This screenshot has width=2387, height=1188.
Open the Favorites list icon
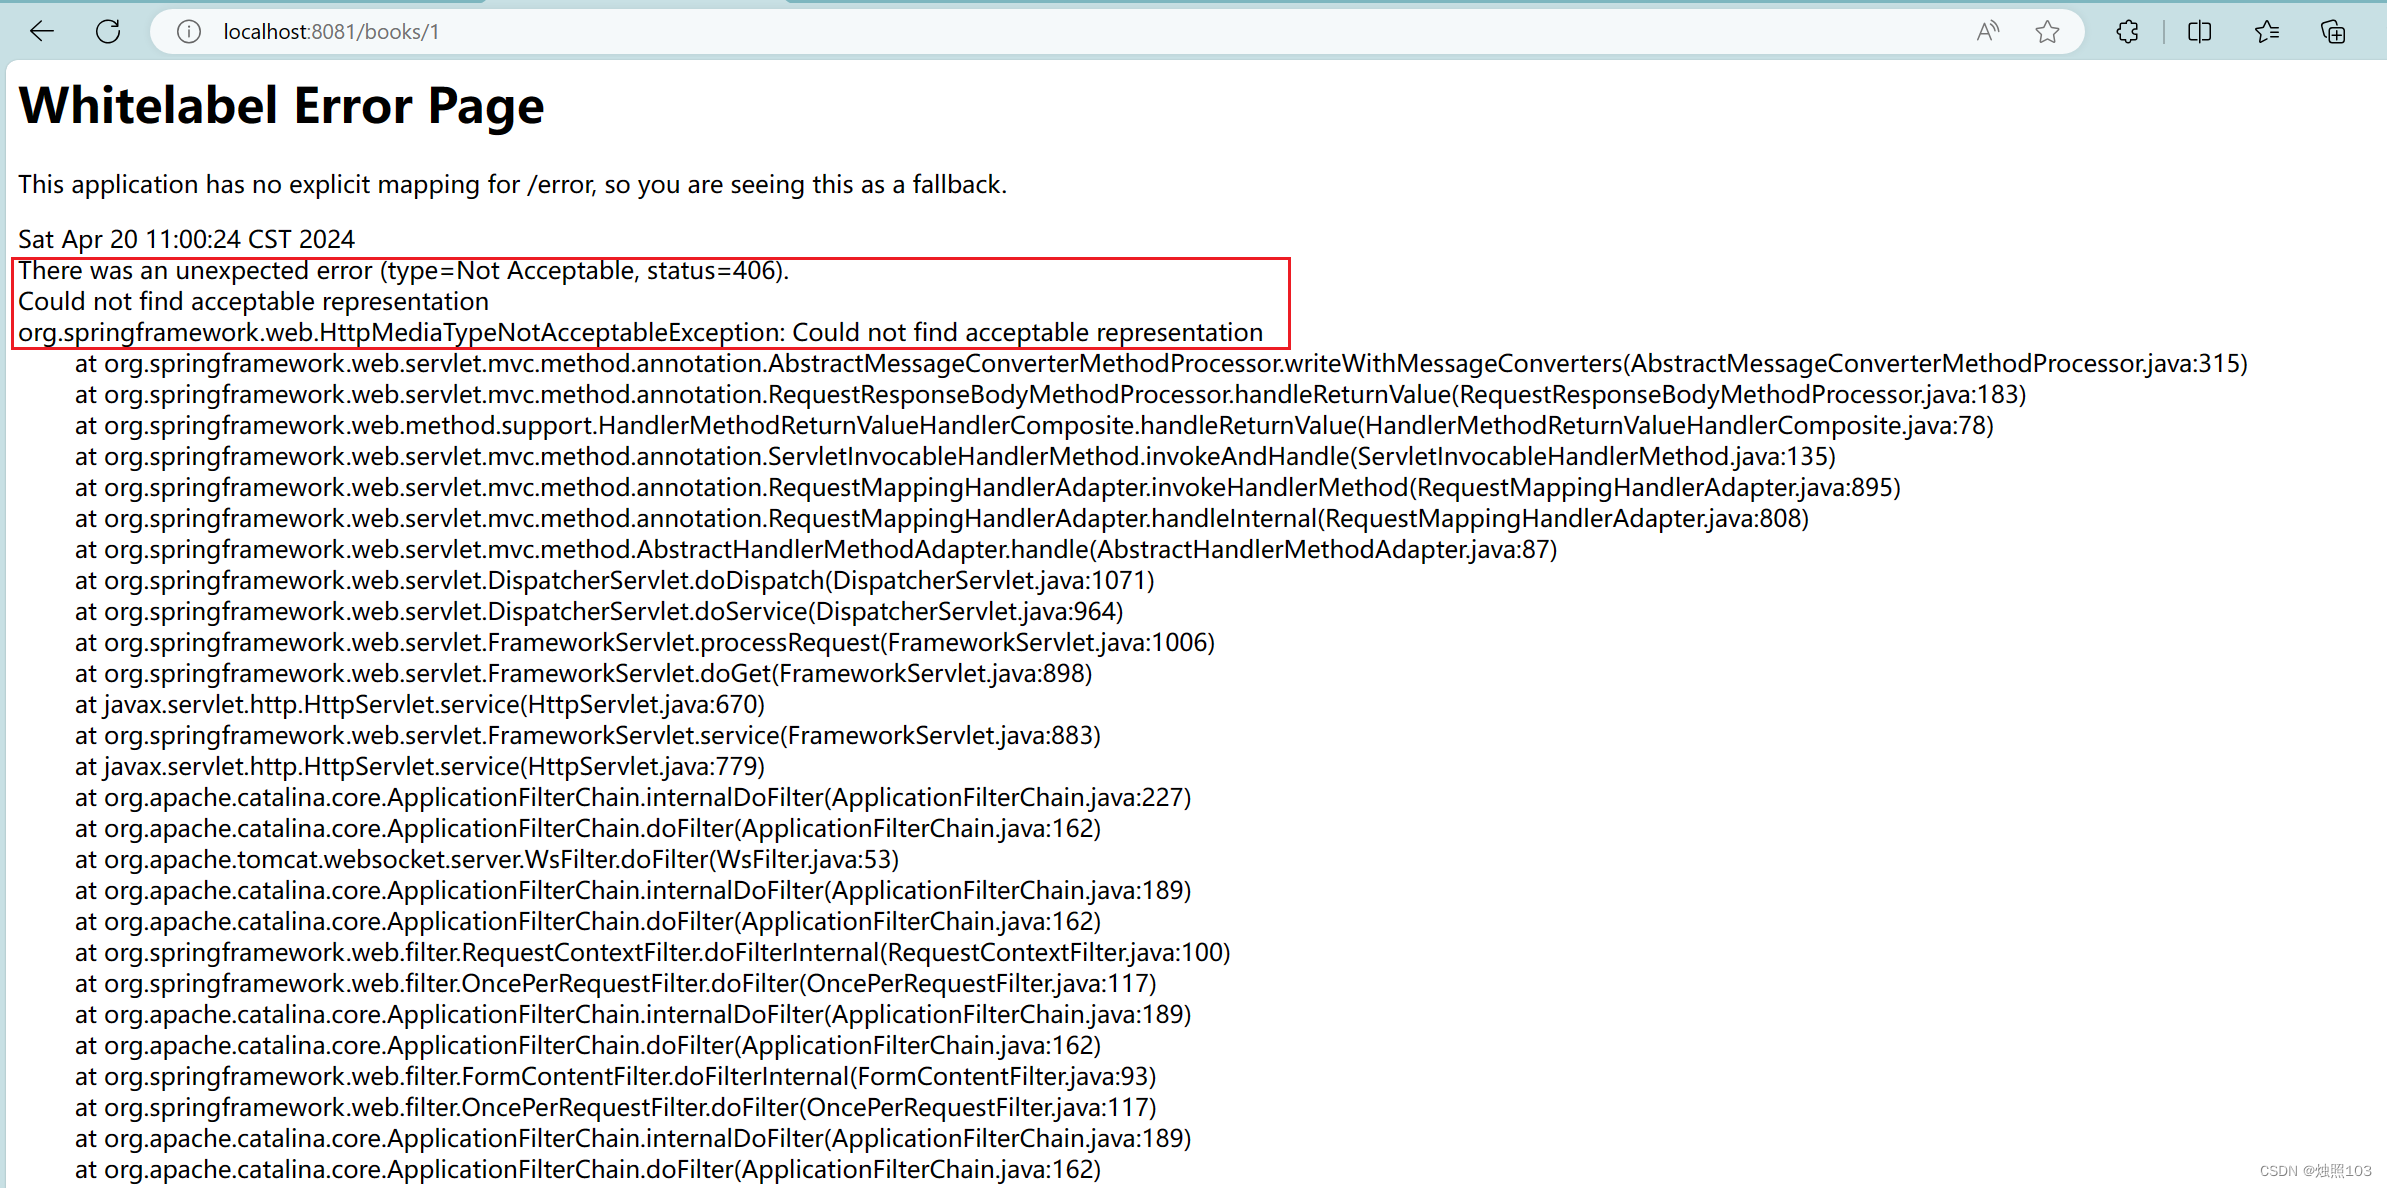click(2267, 32)
